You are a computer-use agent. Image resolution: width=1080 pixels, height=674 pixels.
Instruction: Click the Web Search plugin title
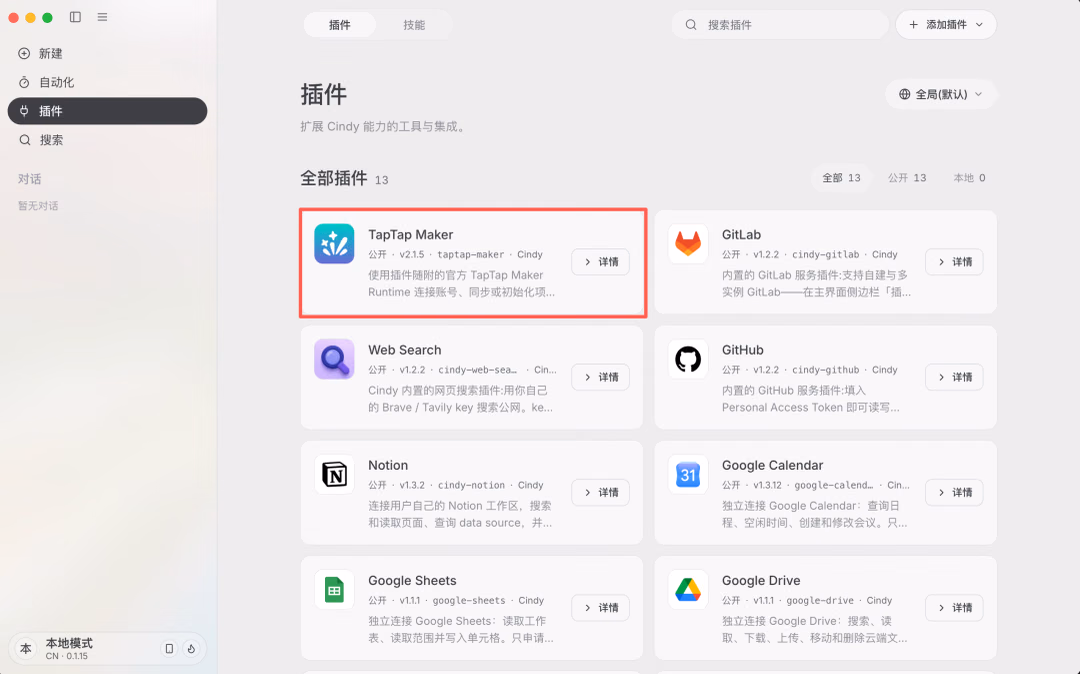click(404, 350)
